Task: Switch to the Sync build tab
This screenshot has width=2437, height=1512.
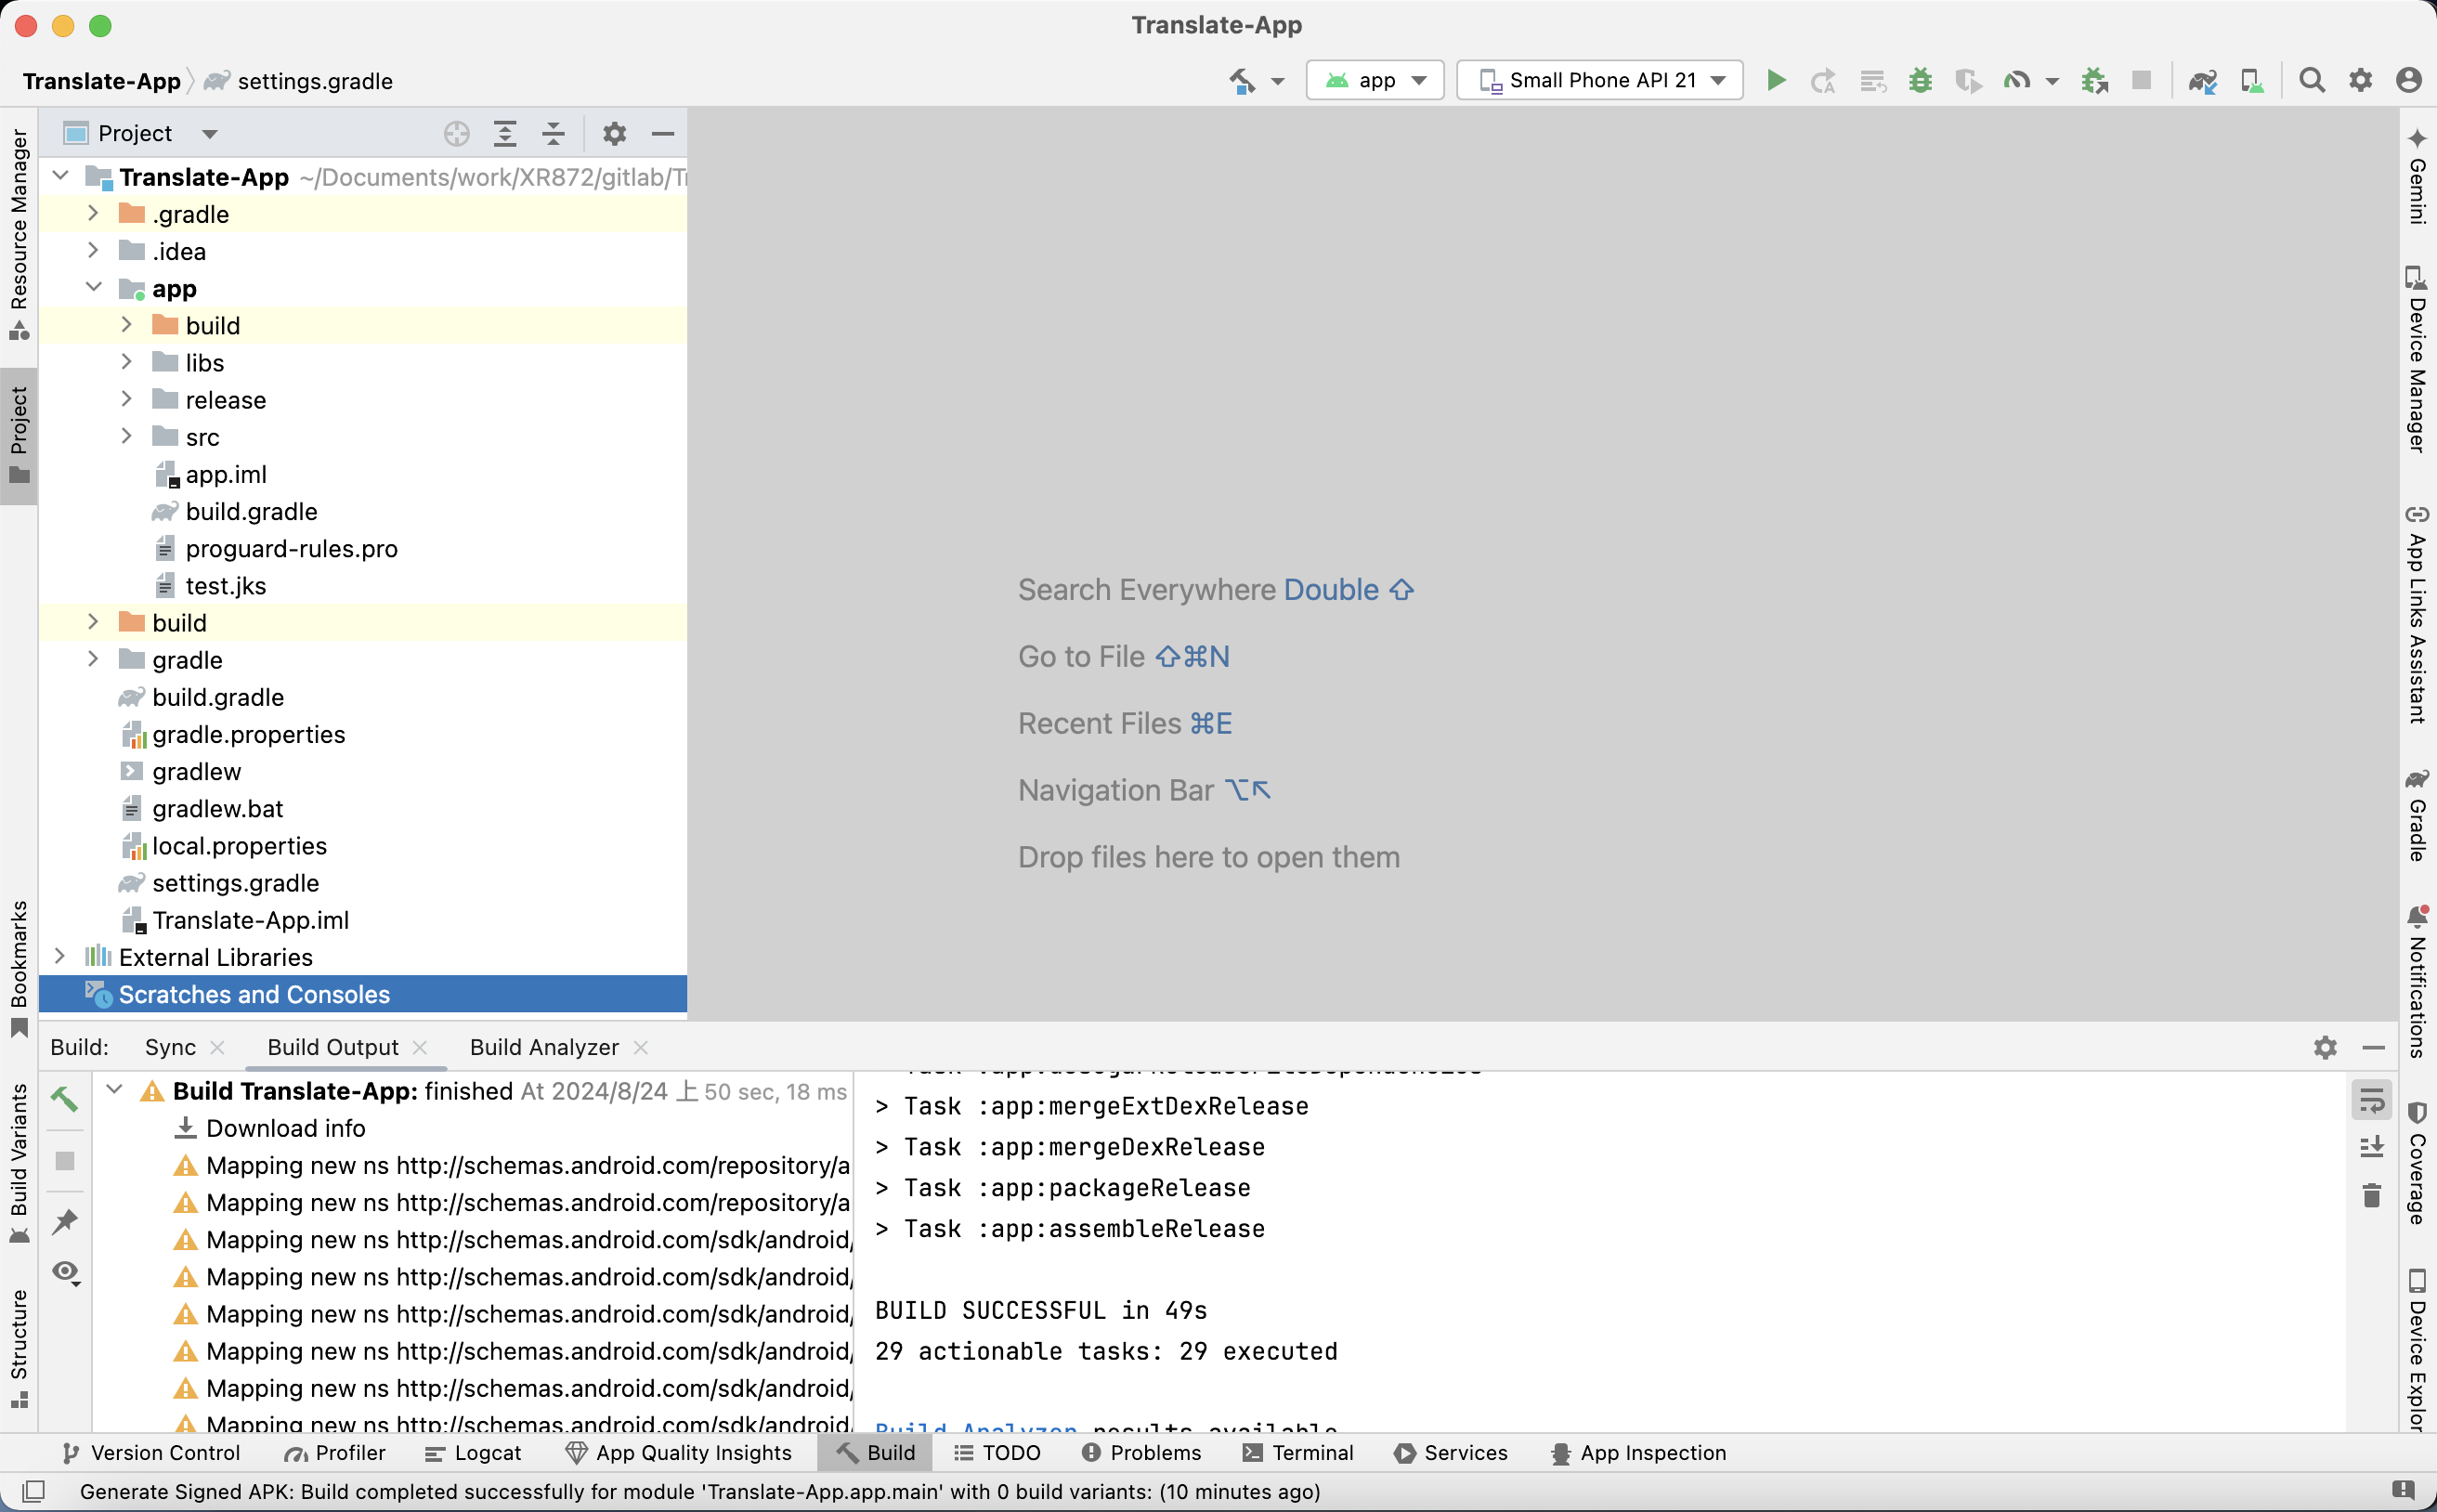Action: tap(170, 1047)
